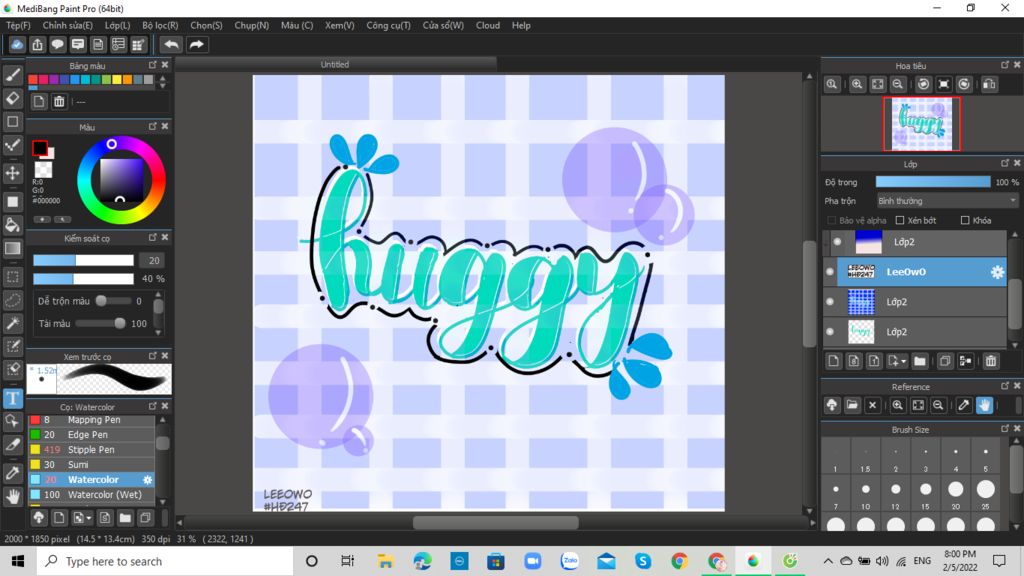1024x576 pixels.
Task: Zoom out using the Hoa tiêu panel icon
Action: (x=898, y=84)
